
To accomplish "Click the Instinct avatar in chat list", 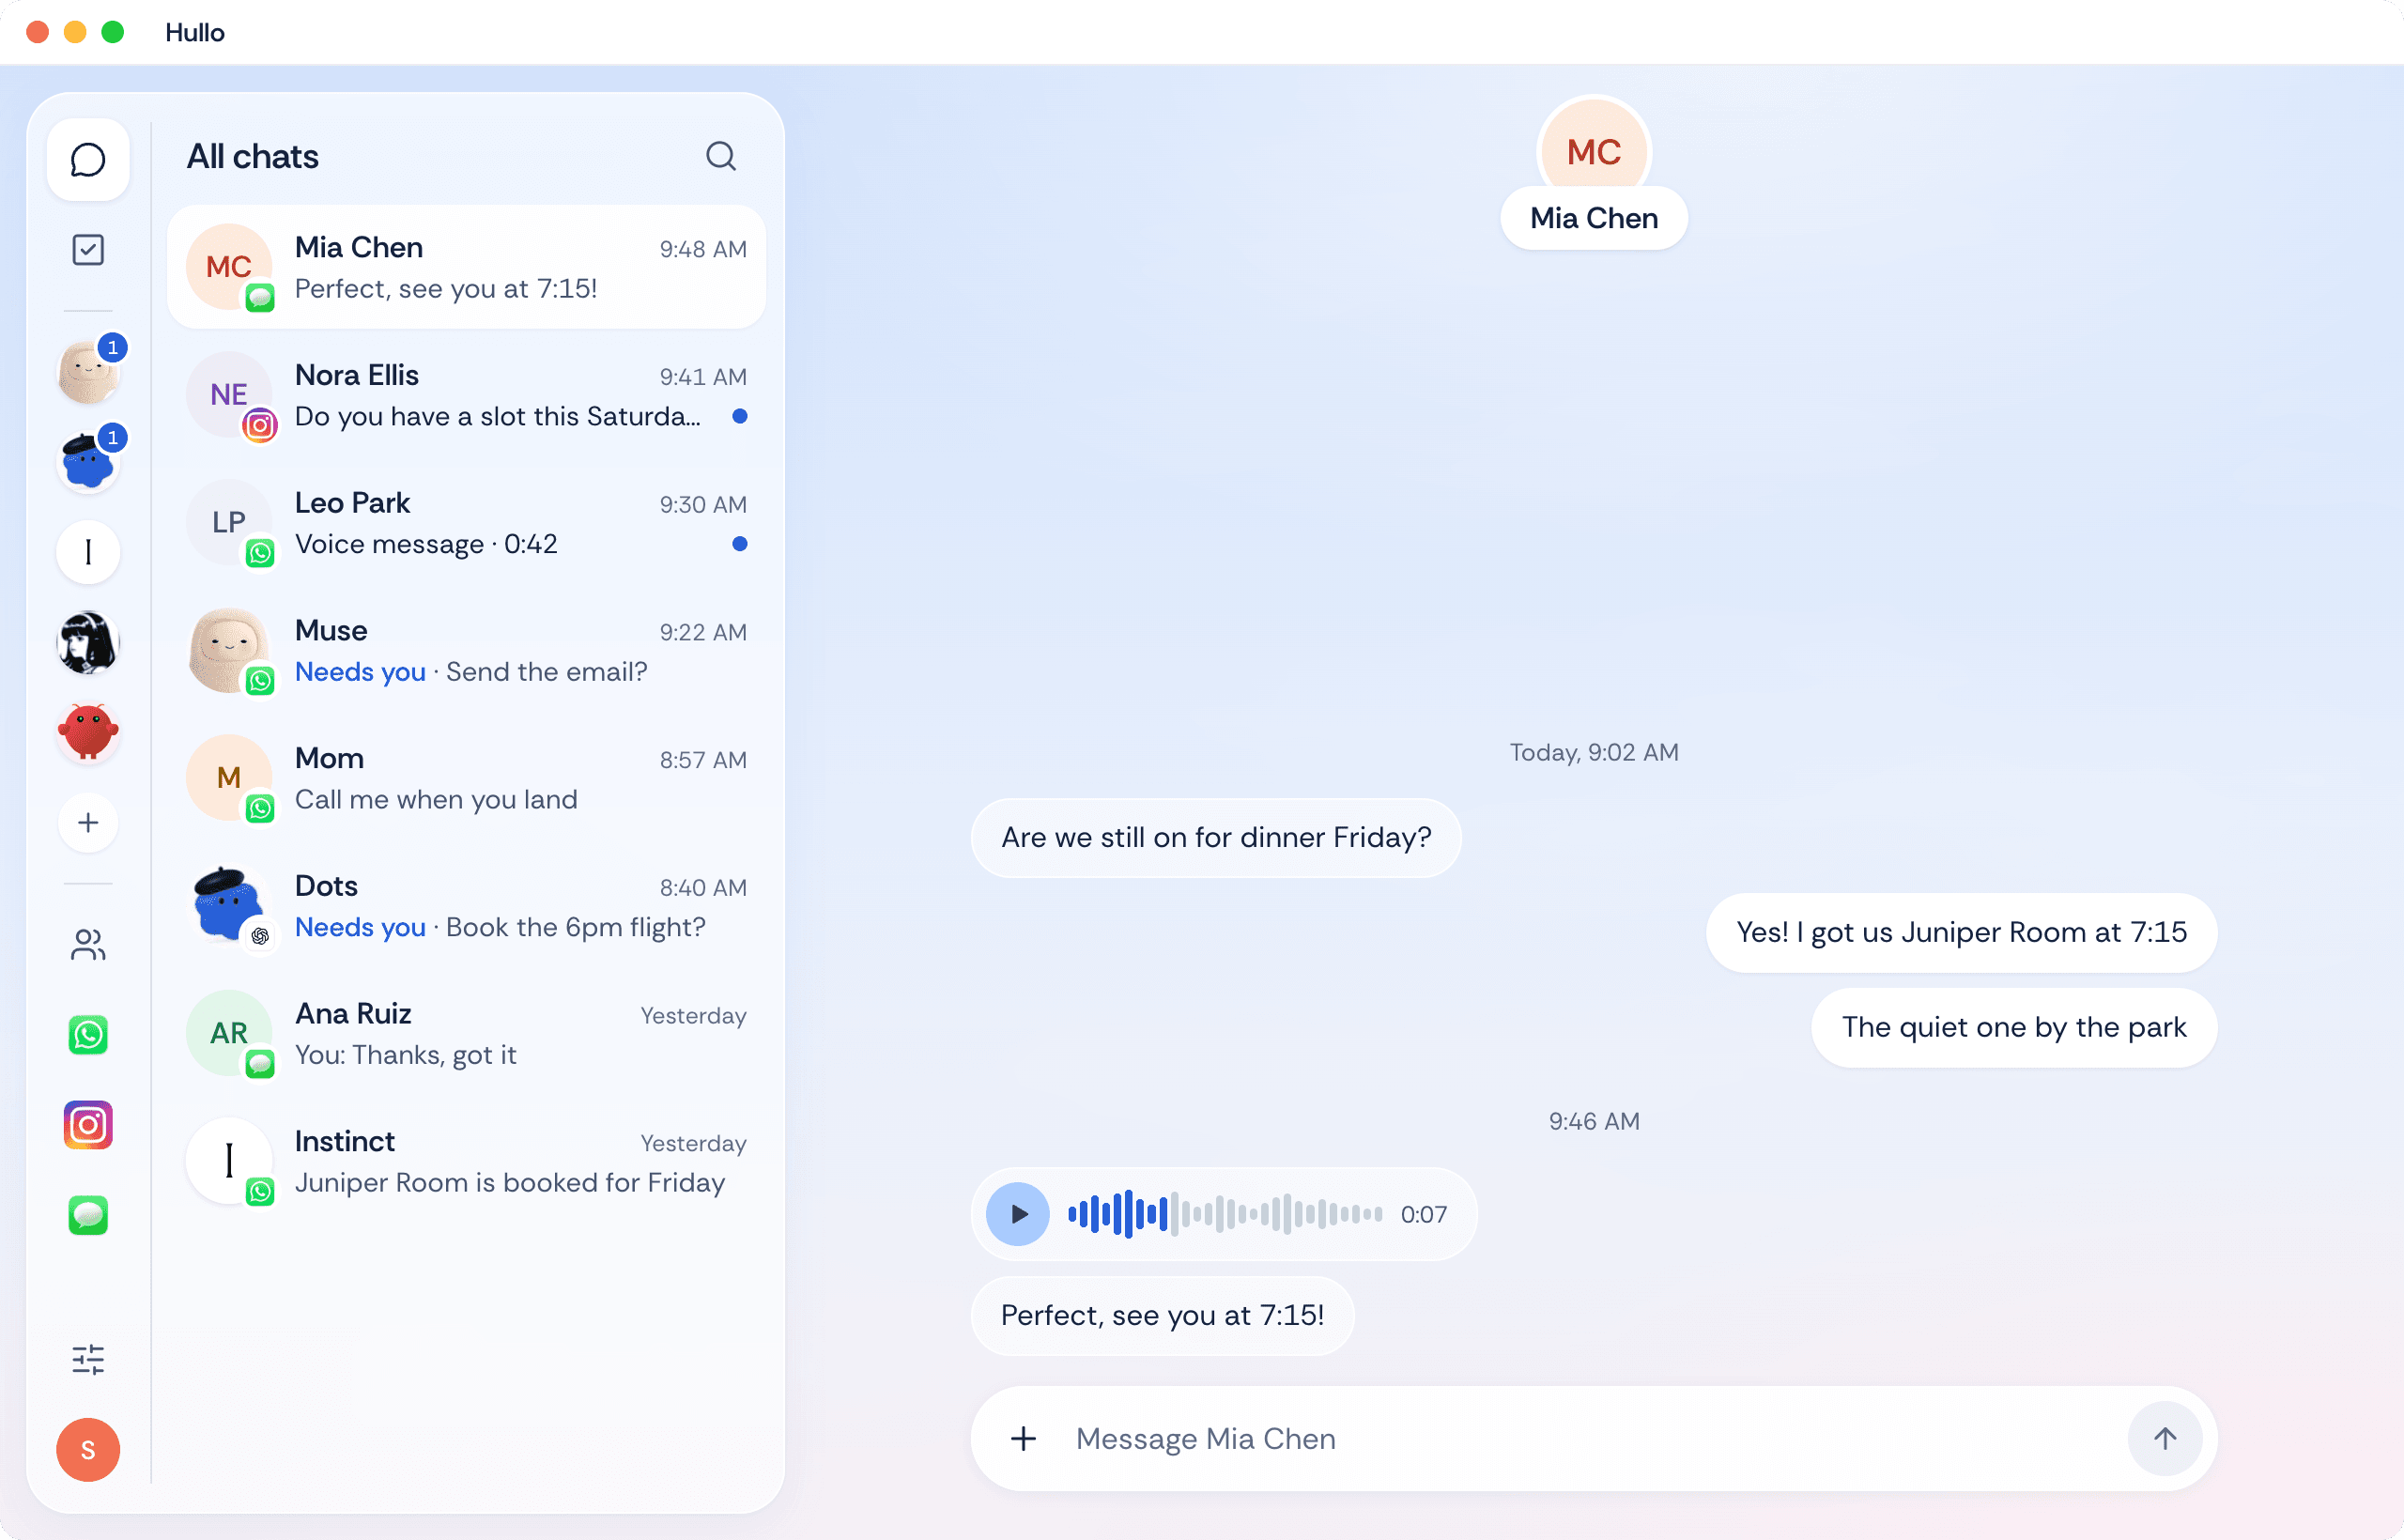I will point(229,1161).
